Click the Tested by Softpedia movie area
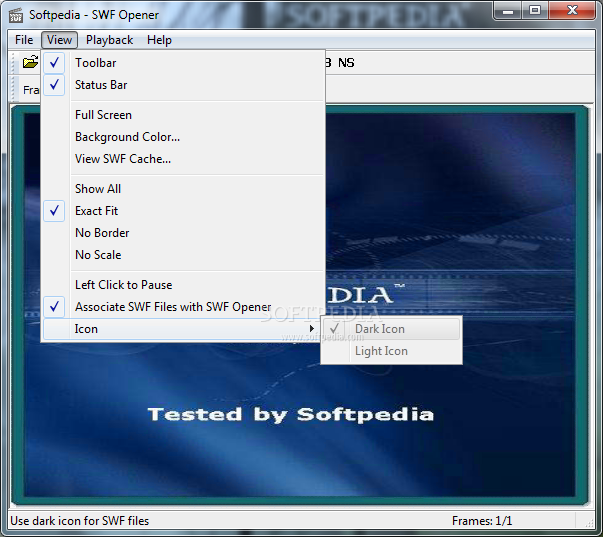The height and width of the screenshot is (537, 603). coord(291,415)
